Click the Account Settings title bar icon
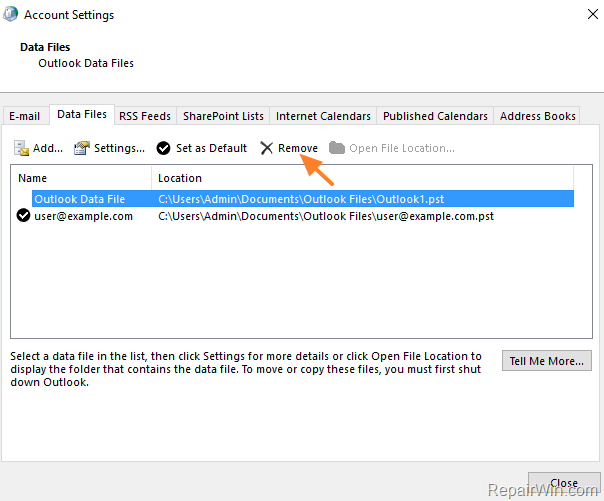Image resolution: width=604 pixels, height=501 pixels. coord(10,14)
